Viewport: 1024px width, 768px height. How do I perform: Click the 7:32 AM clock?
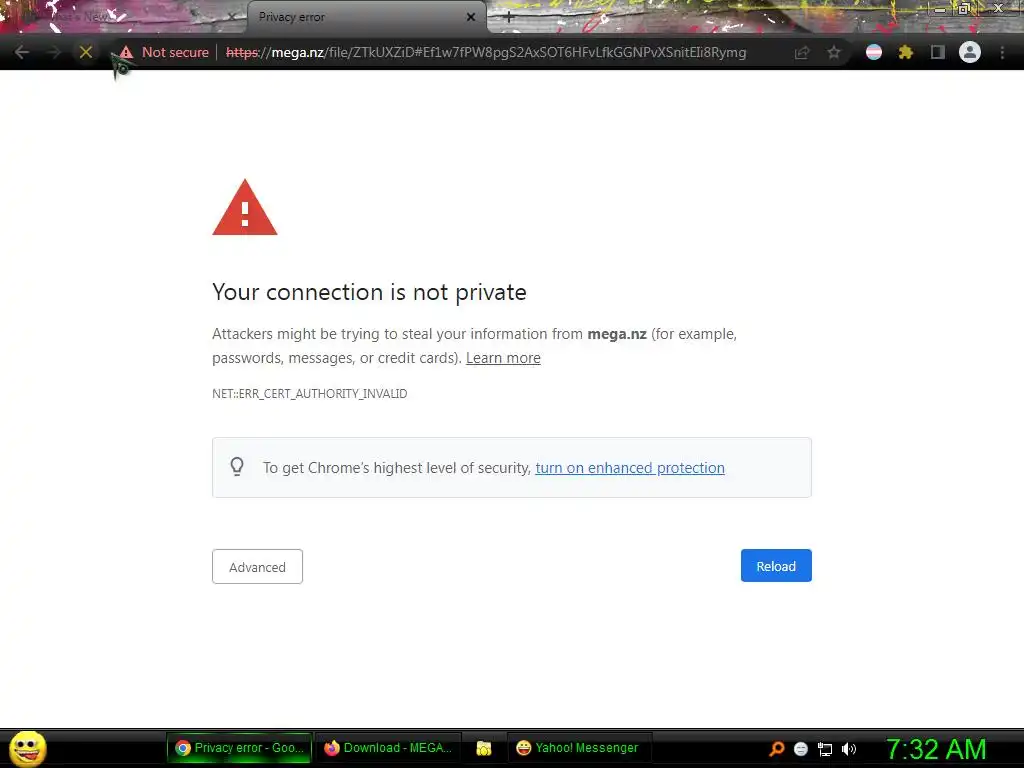tap(936, 749)
